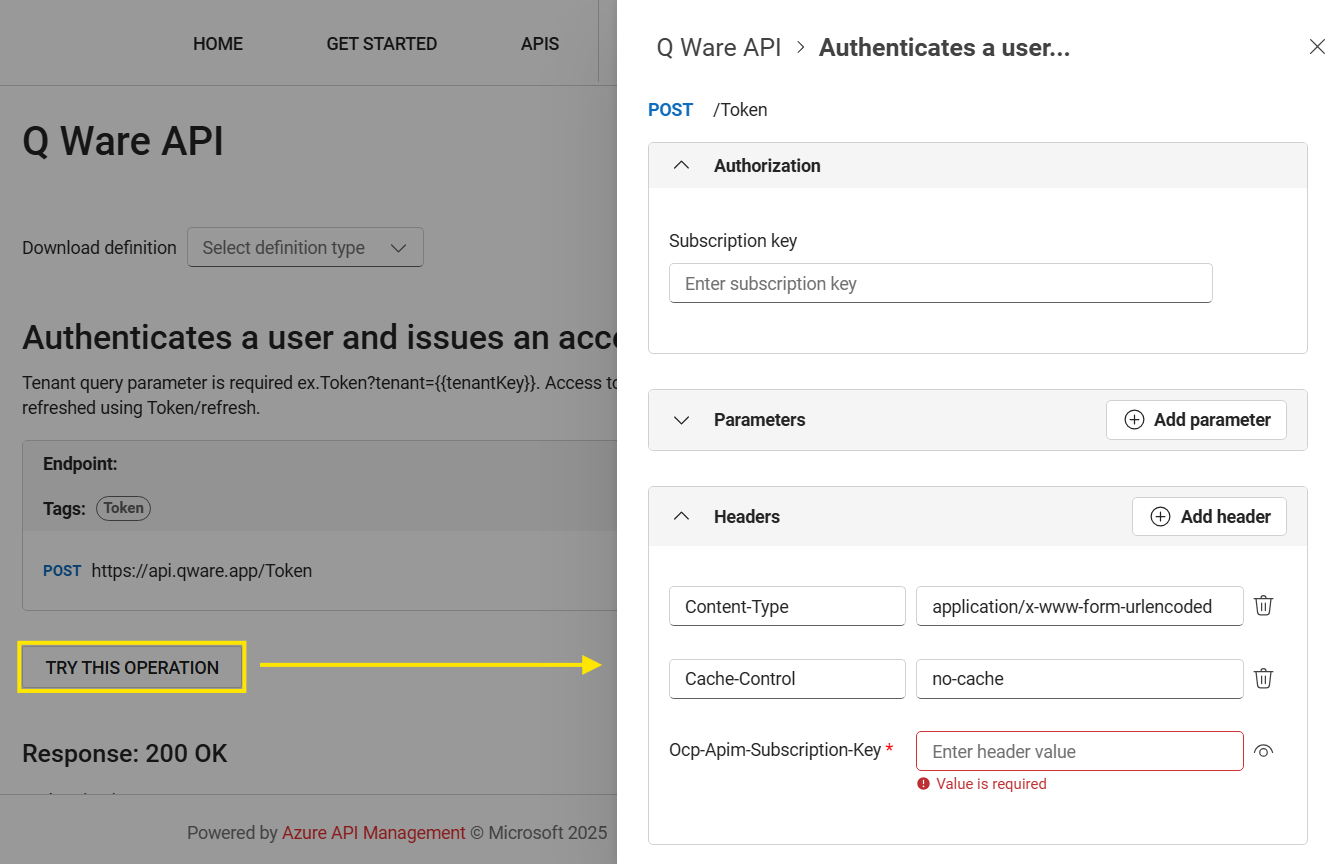
Task: Expand the Parameters section
Action: coord(682,420)
